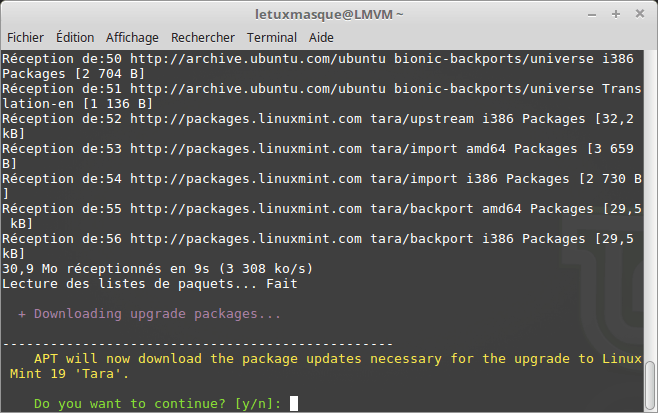Close the terminal window

tap(640, 13)
